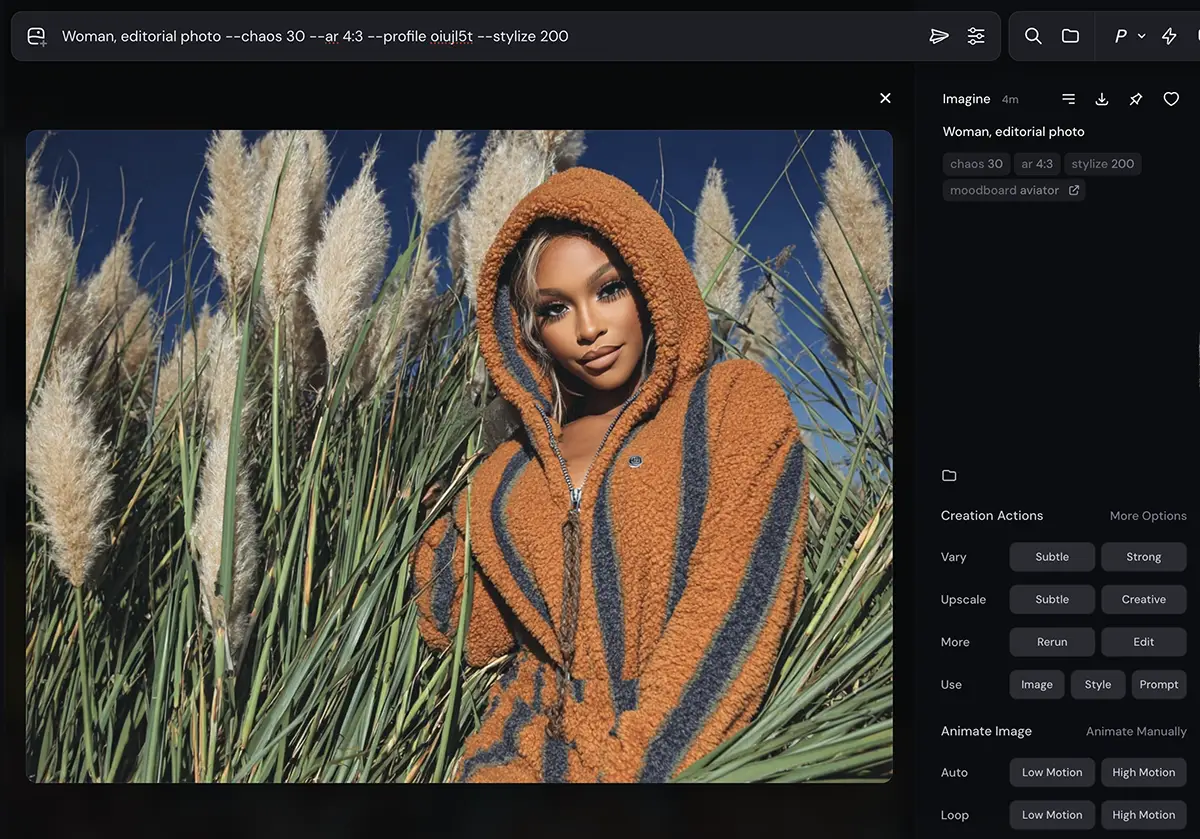
Task: Toggle the lightning bolt fast mode icon
Action: 1169,36
